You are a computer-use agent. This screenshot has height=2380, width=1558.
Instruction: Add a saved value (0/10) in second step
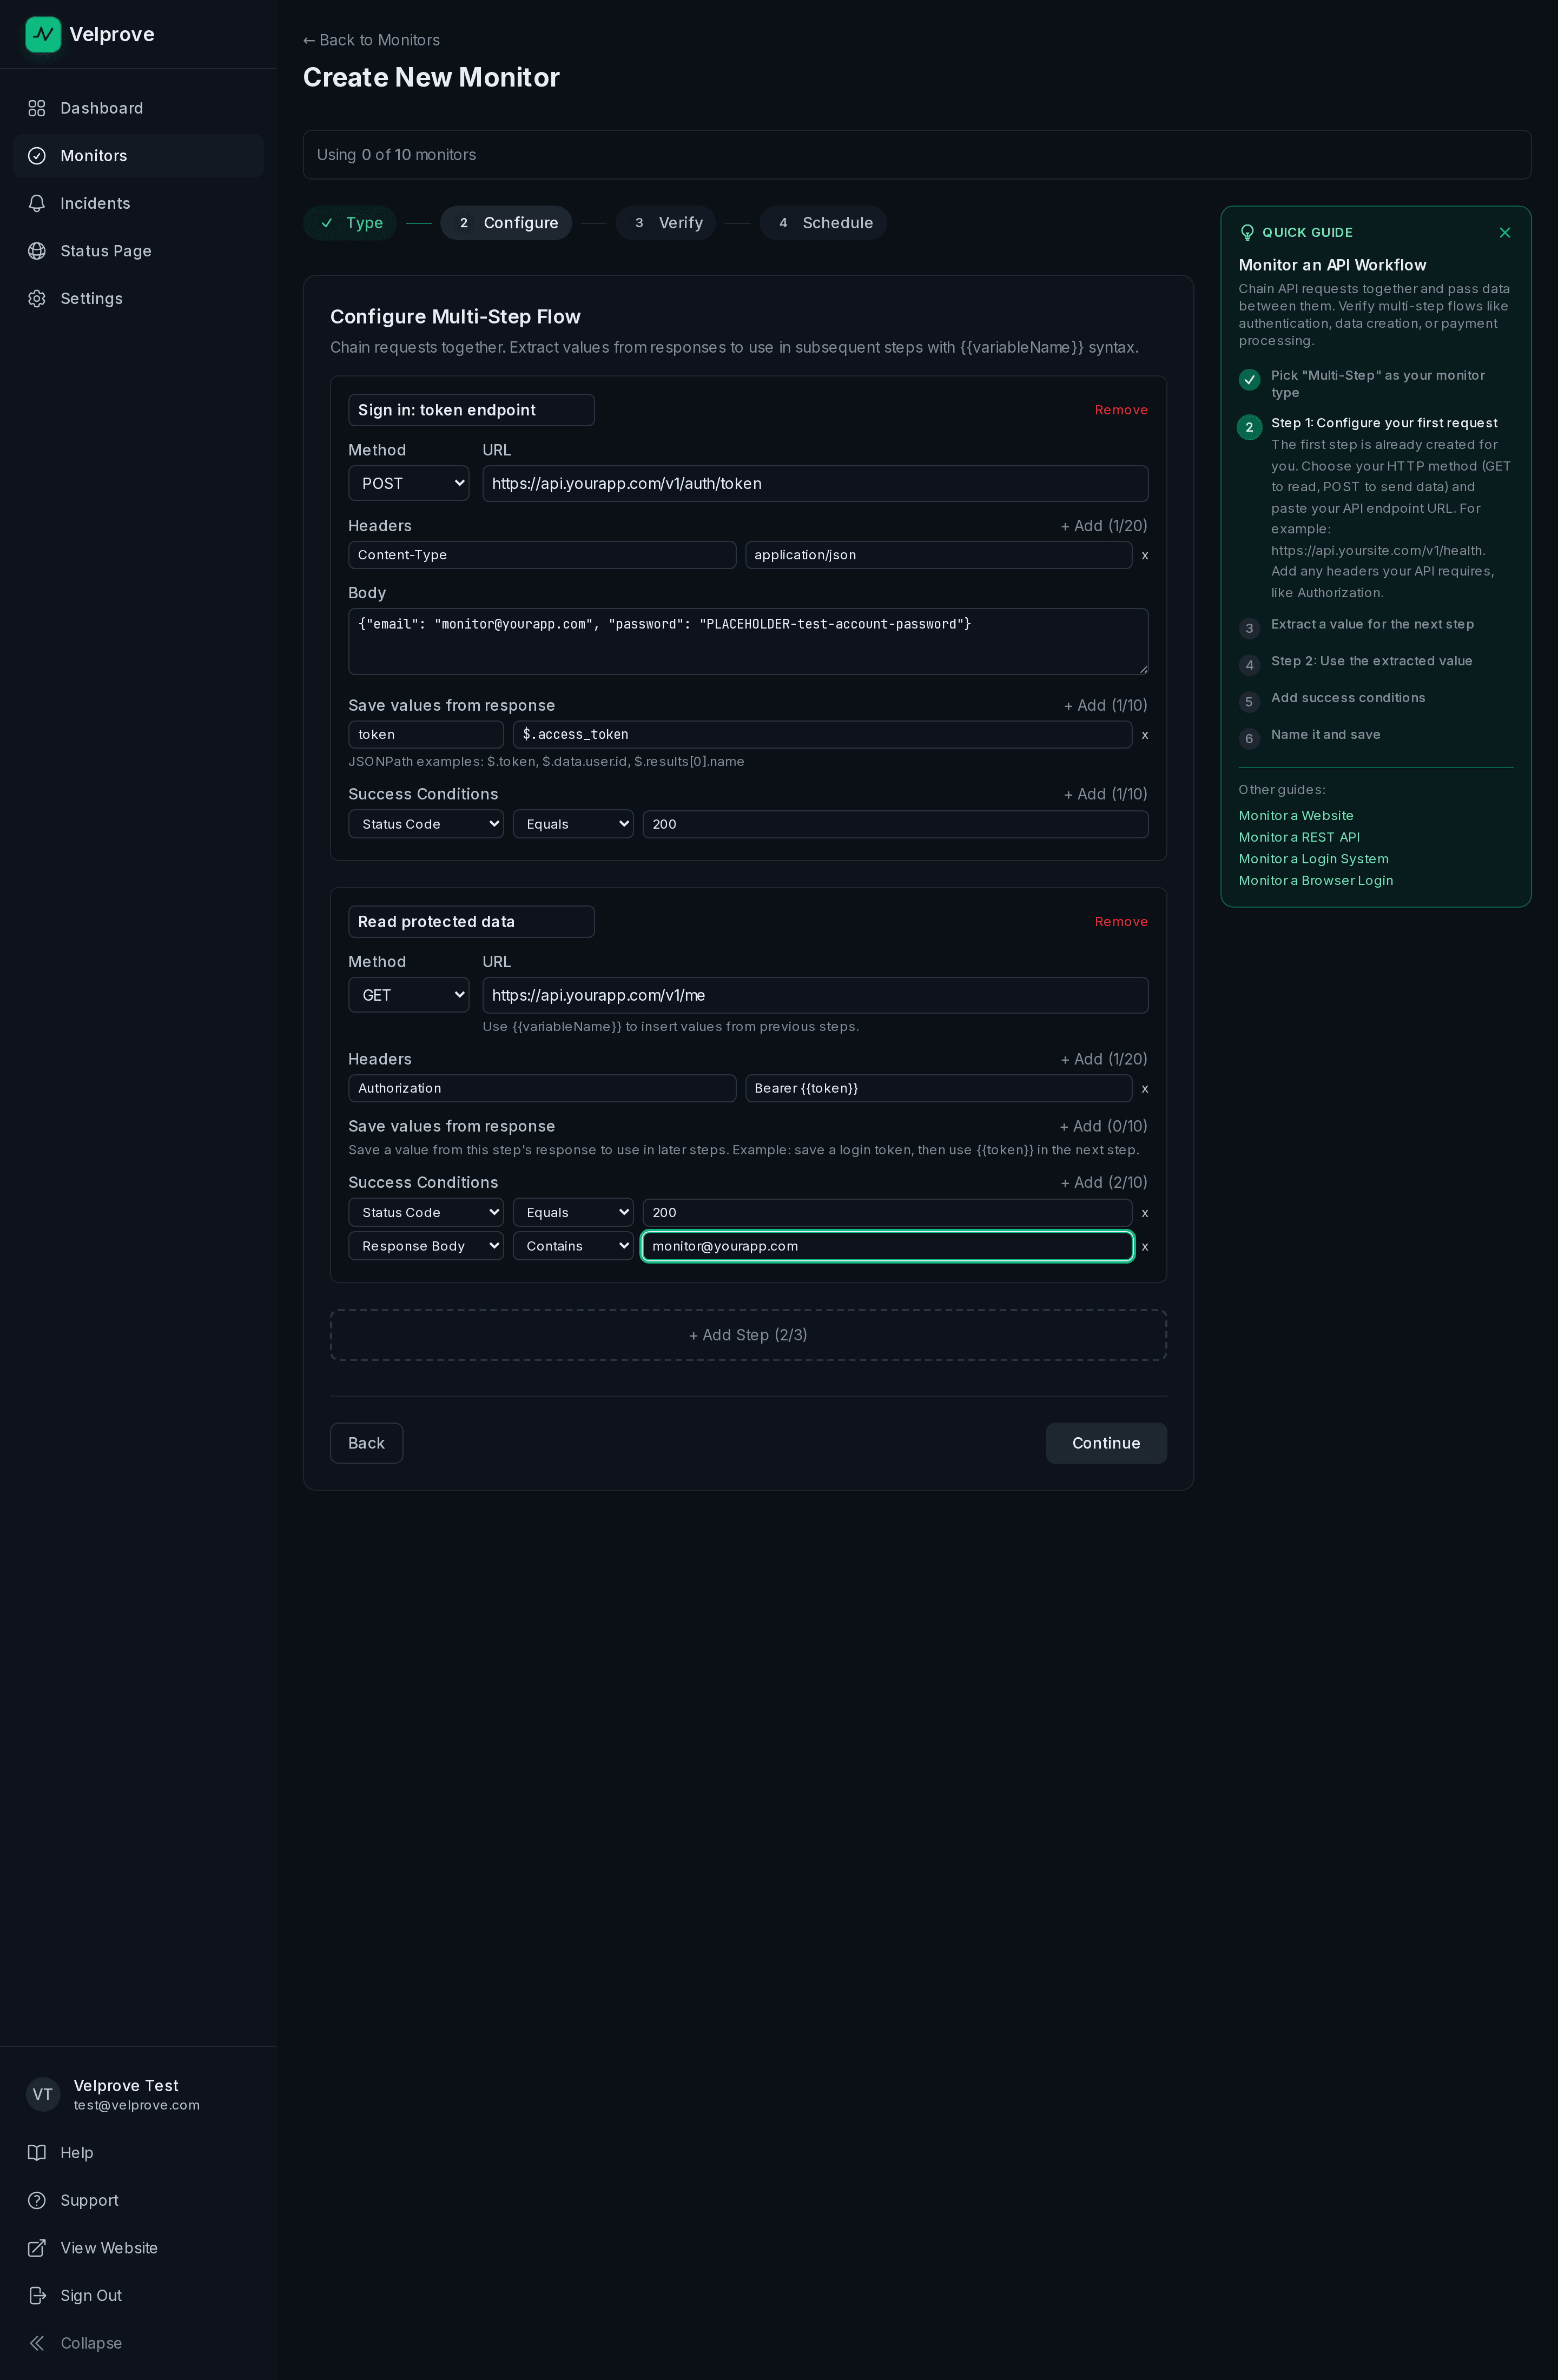pyautogui.click(x=1103, y=1126)
